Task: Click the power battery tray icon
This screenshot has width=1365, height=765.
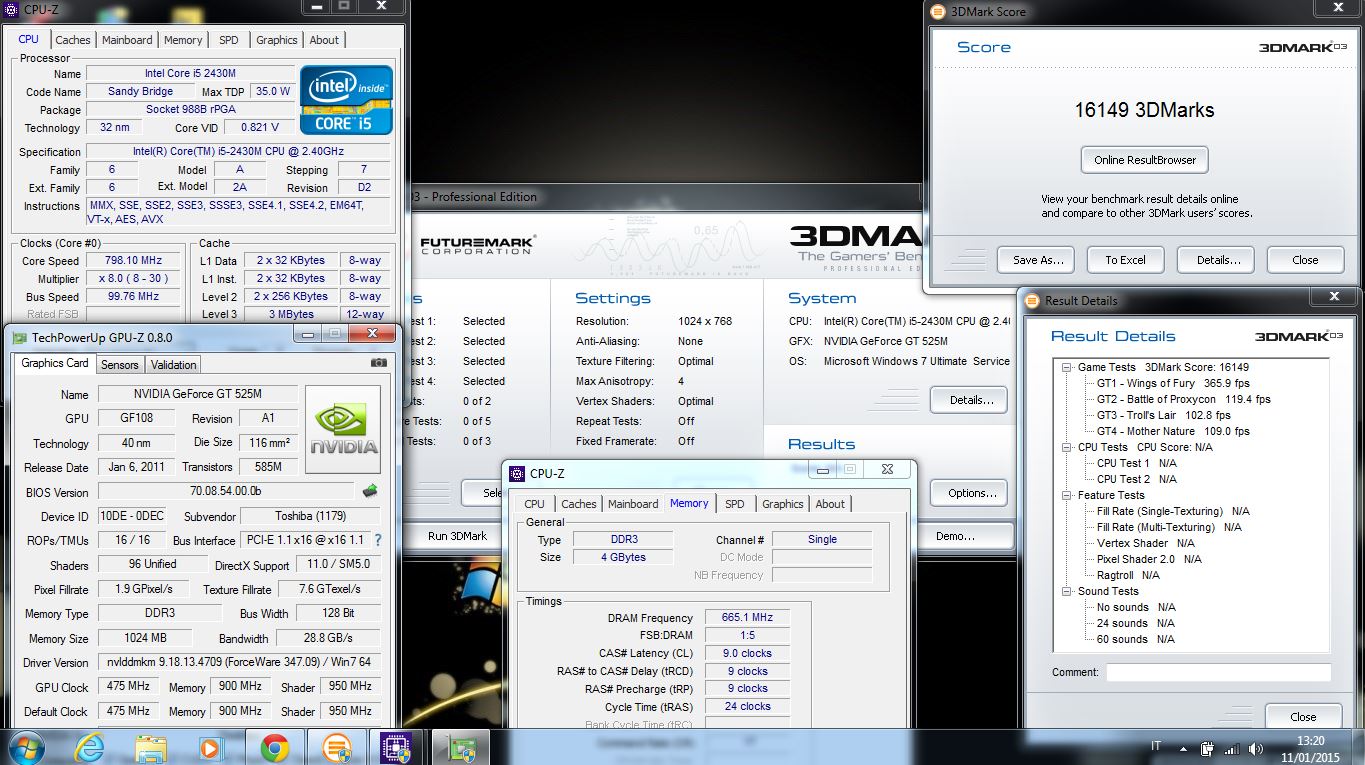Action: point(1207,747)
